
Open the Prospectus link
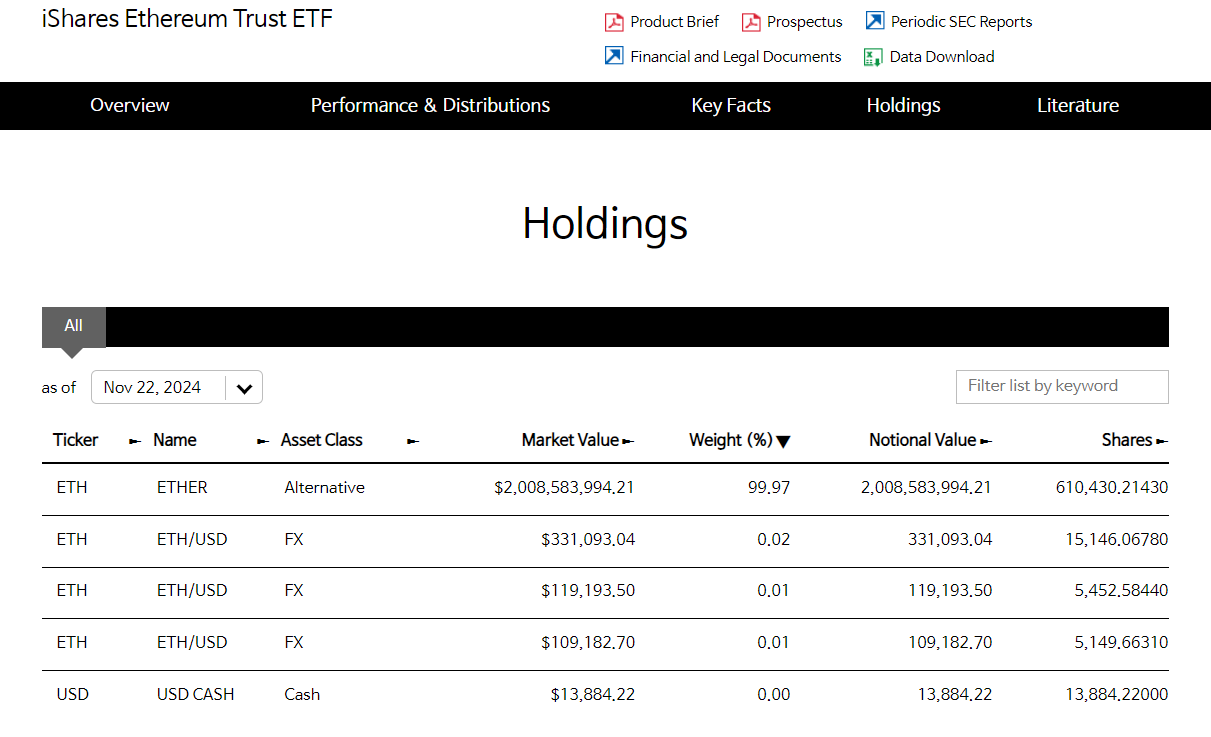pos(804,22)
